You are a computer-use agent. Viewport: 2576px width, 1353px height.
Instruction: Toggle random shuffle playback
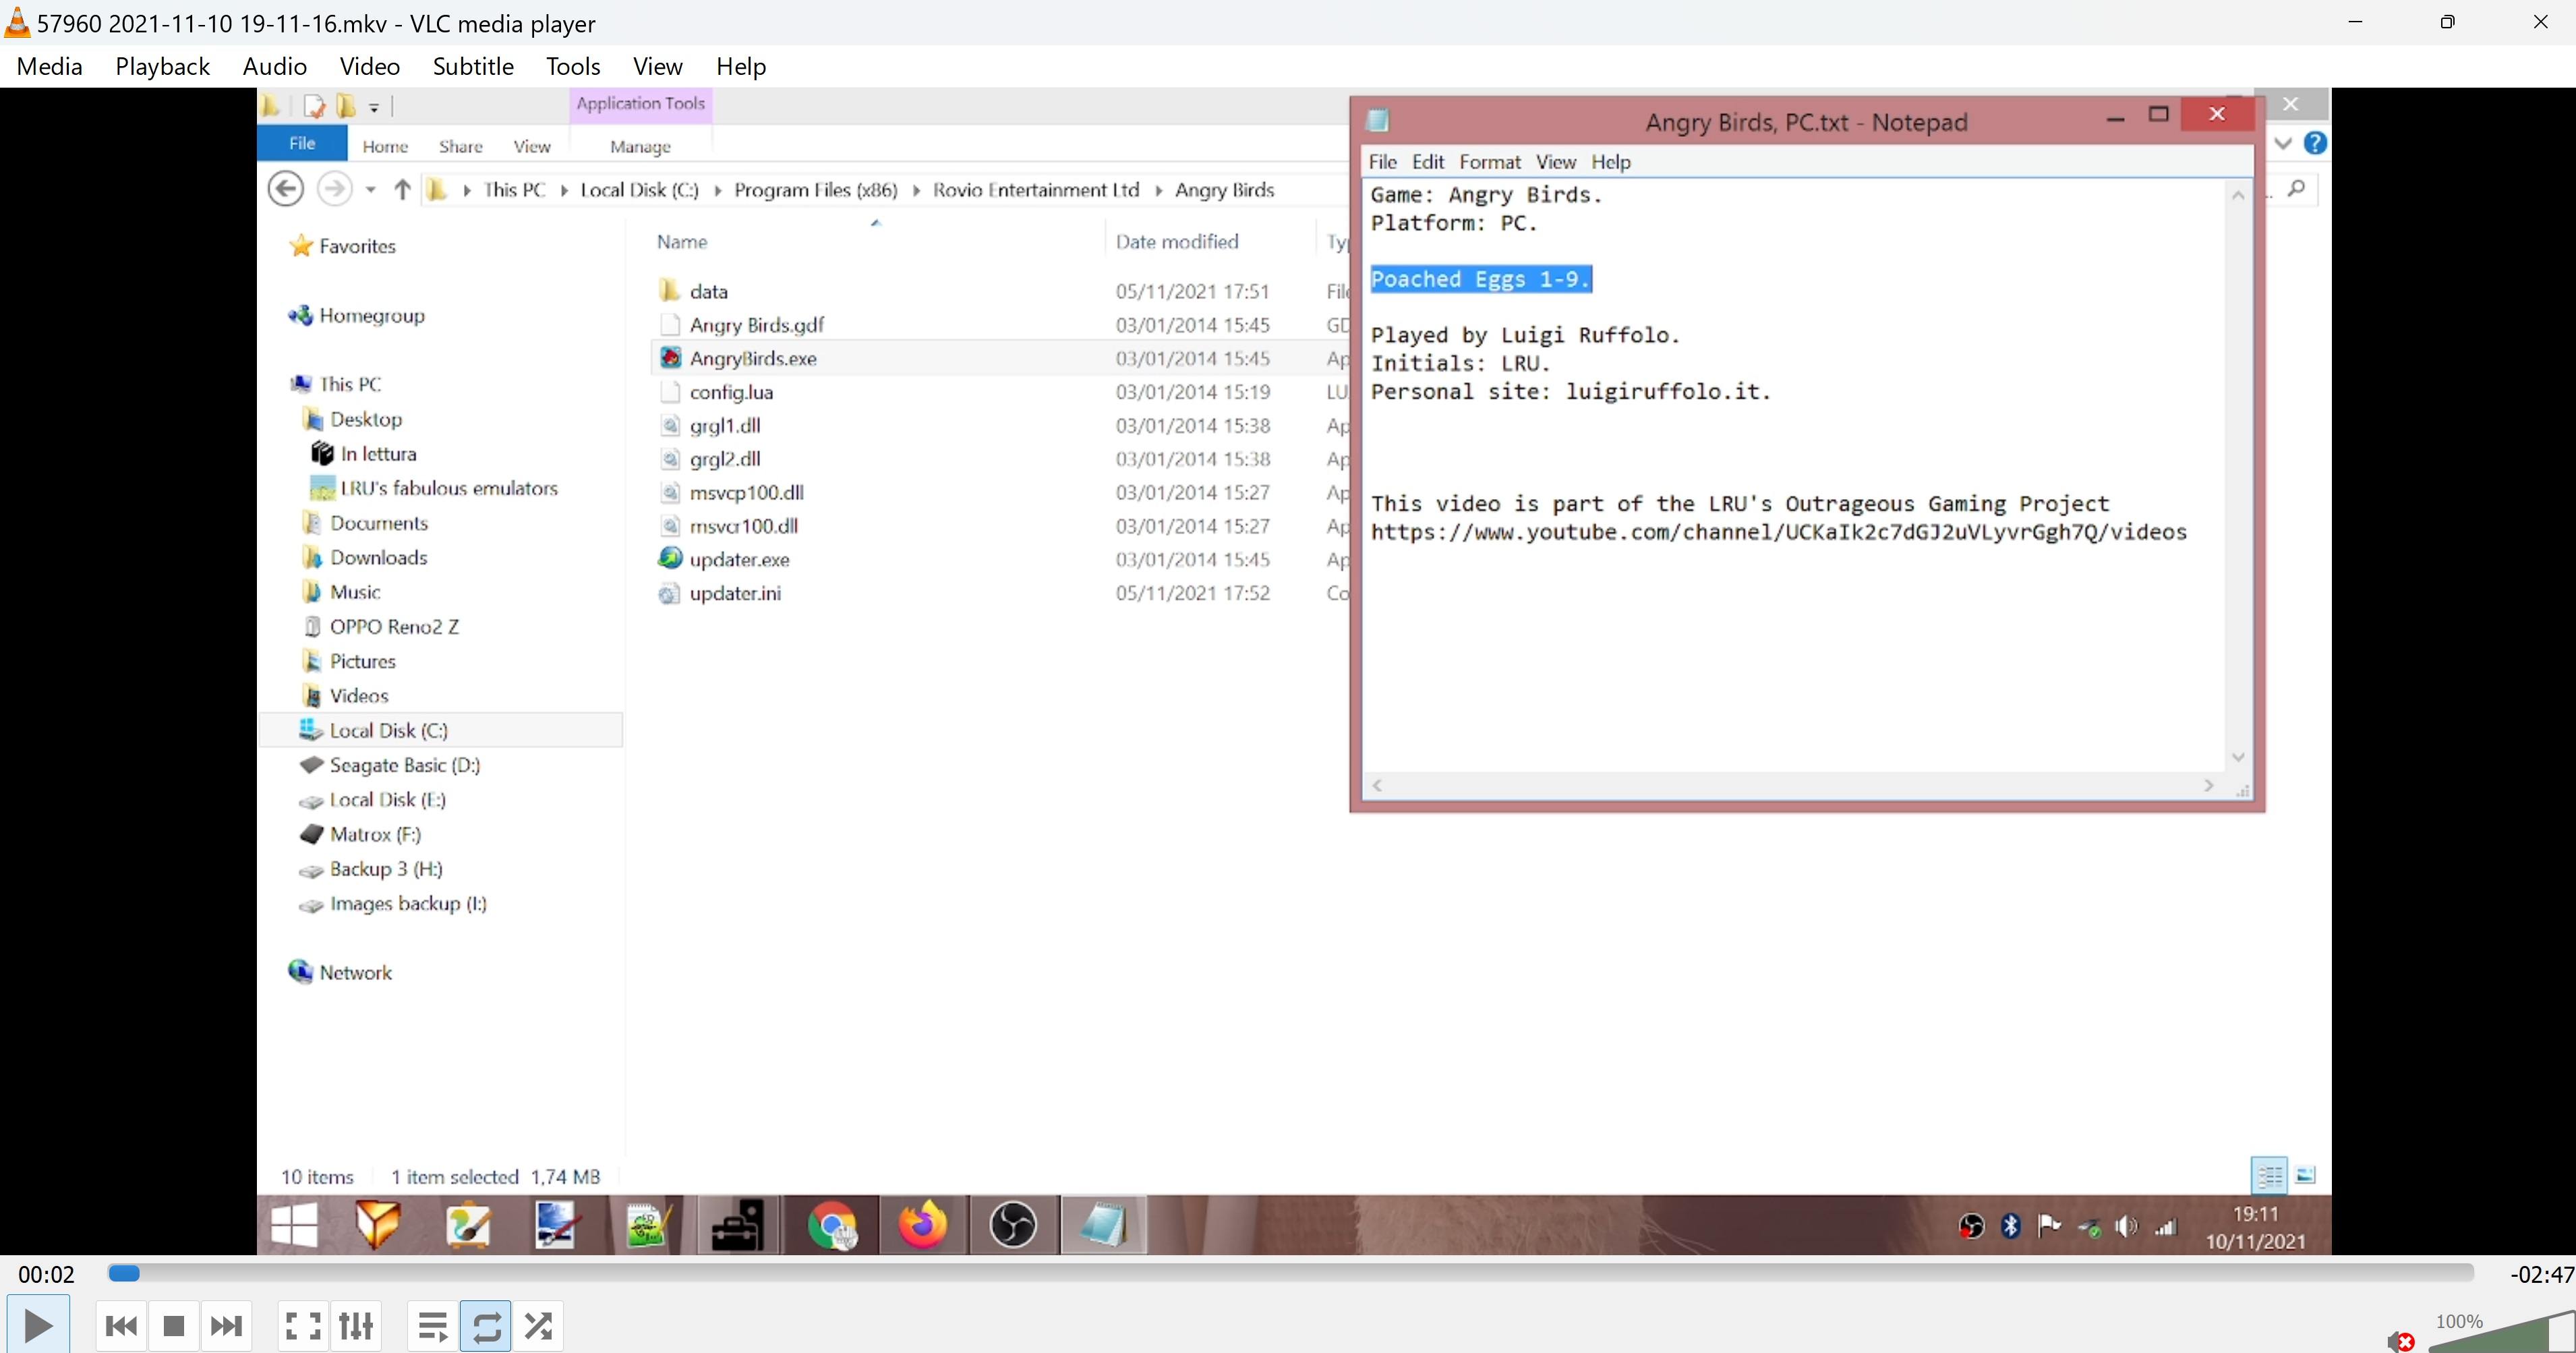(x=539, y=1326)
